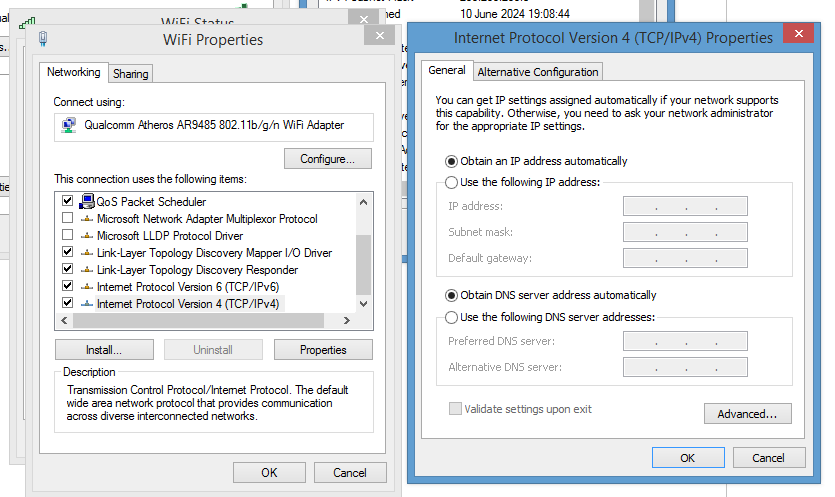Click the Default gateway input field
Screen dimensions: 835x497
pyautogui.click(x=685, y=258)
